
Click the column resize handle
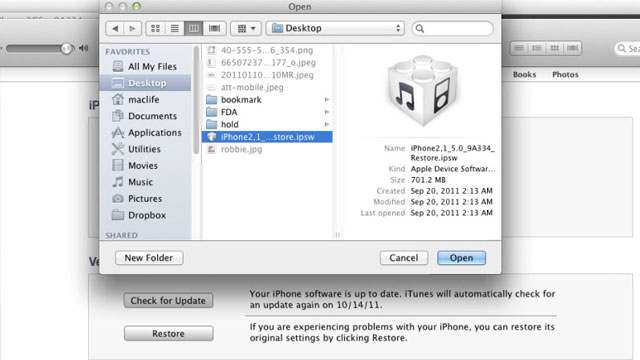coord(338,235)
